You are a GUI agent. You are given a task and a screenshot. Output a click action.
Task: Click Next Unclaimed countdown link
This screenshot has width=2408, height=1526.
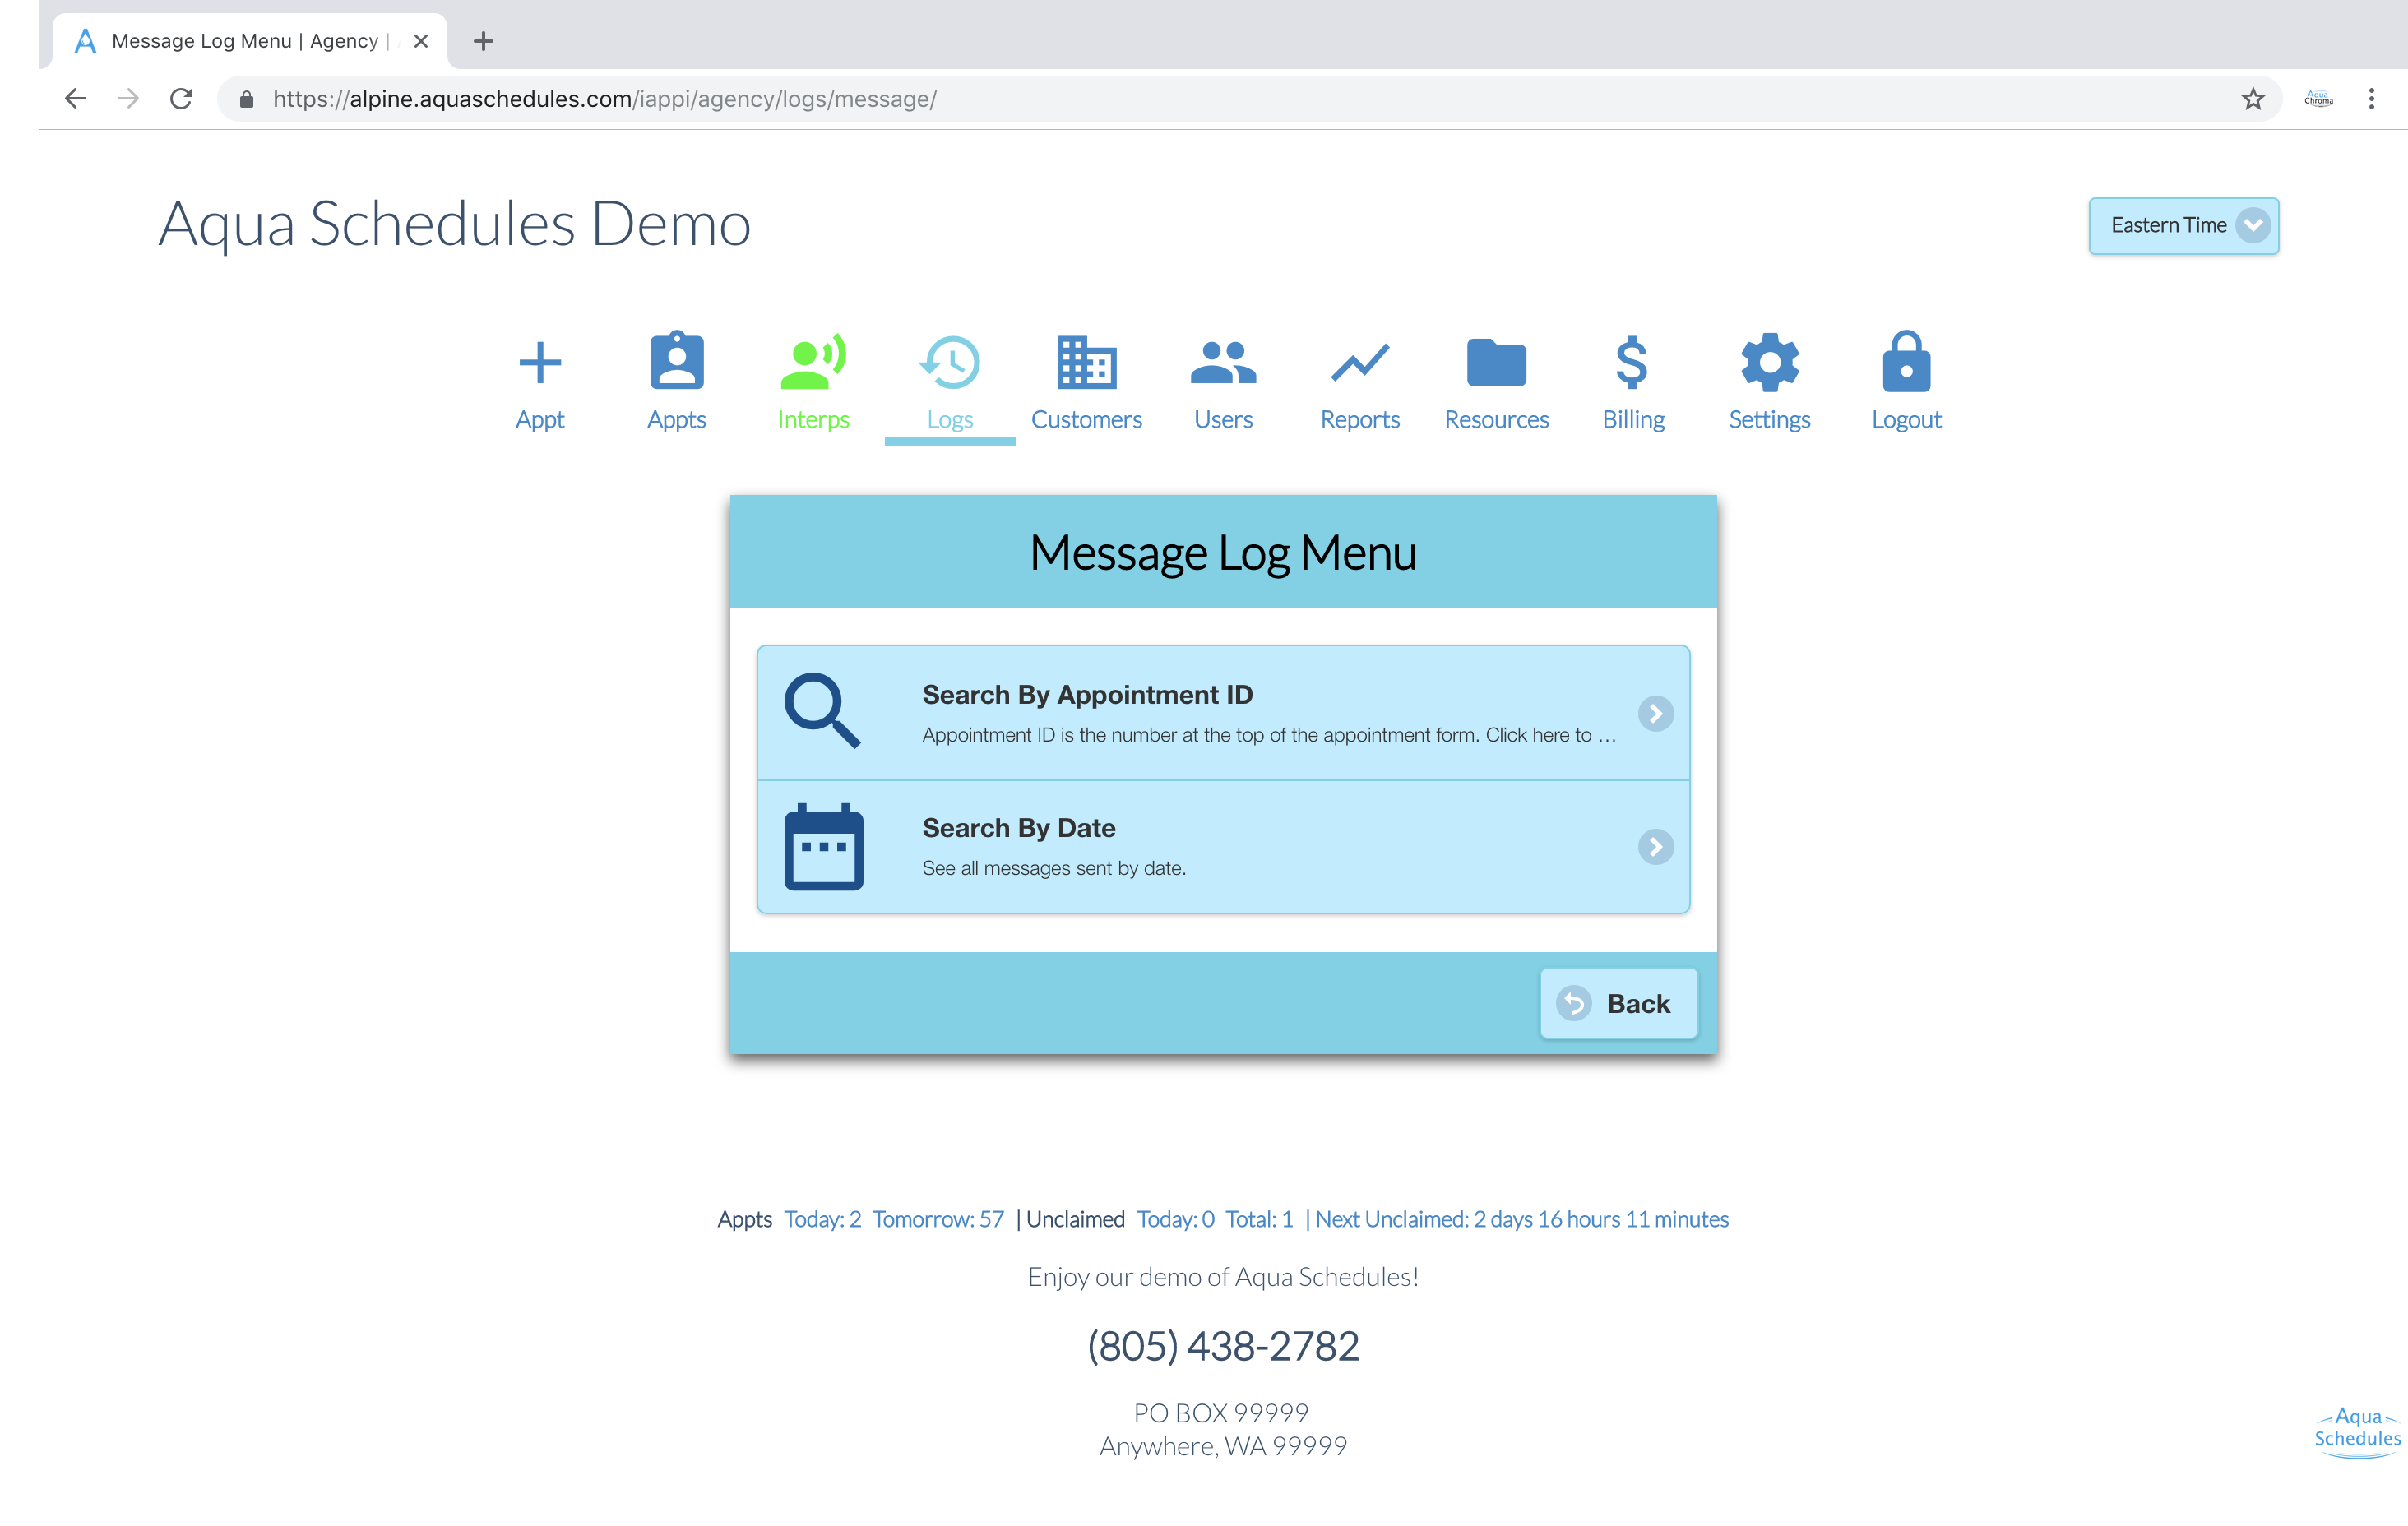click(x=1521, y=1219)
